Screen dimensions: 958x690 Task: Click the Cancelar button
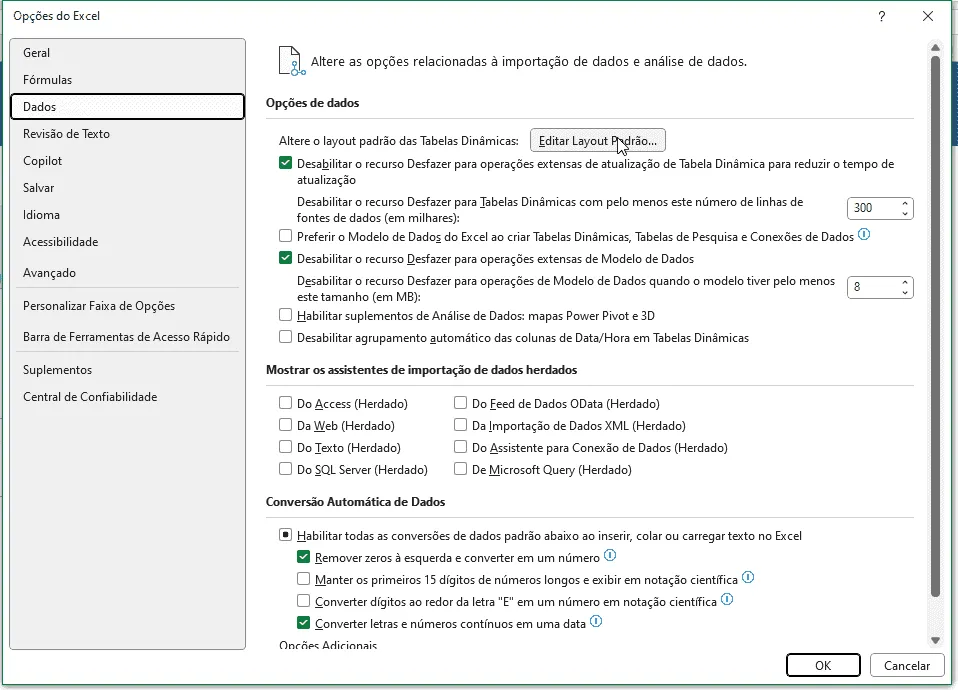tap(907, 665)
